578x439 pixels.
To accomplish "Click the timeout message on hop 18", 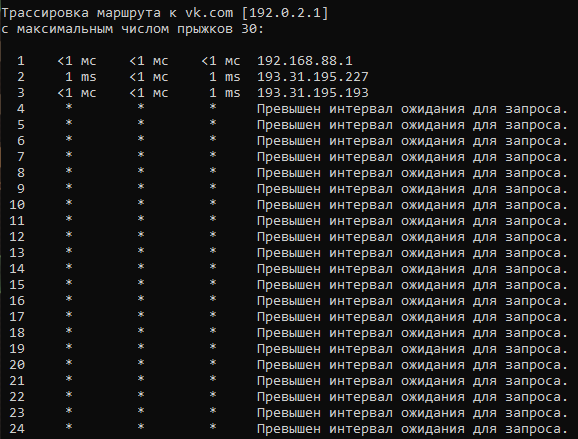I will pyautogui.click(x=412, y=333).
